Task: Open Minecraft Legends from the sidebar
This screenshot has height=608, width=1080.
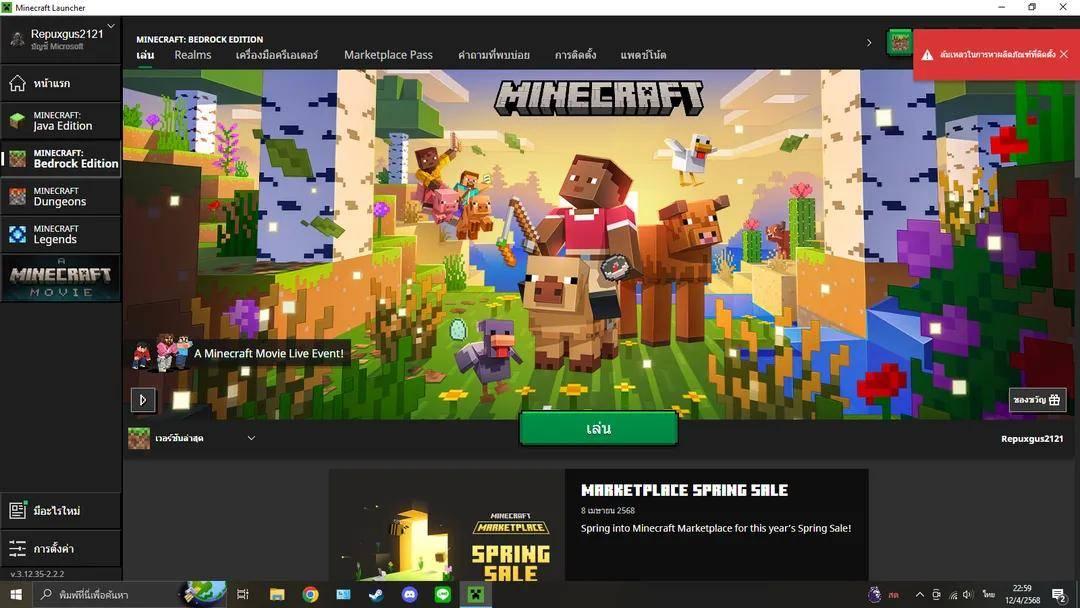Action: coord(61,235)
